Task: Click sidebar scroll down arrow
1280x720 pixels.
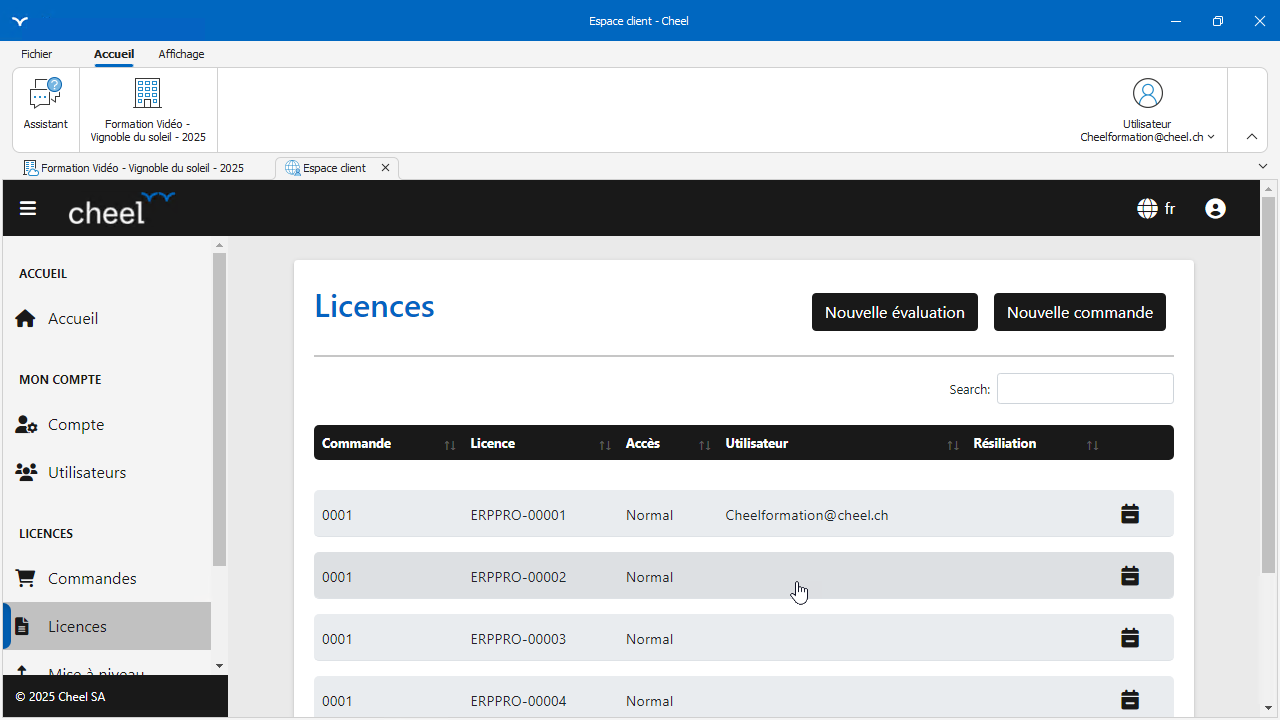Action: (220, 666)
